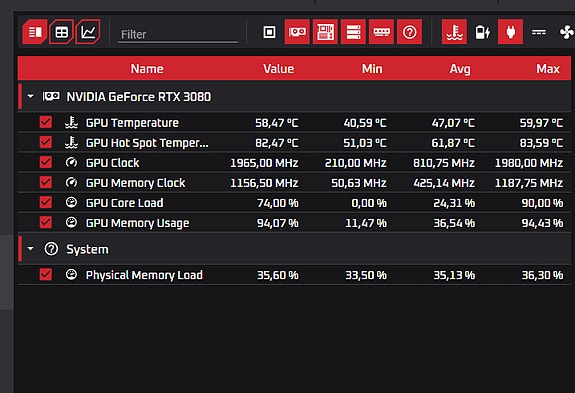
Task: Click the 35,60 % physical memory value
Action: [x=277, y=275]
